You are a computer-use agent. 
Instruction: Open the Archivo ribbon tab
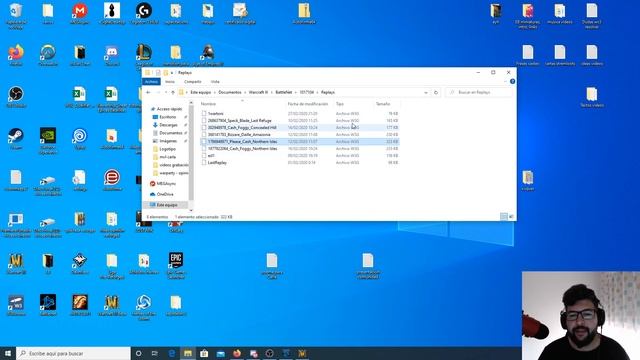click(x=151, y=82)
